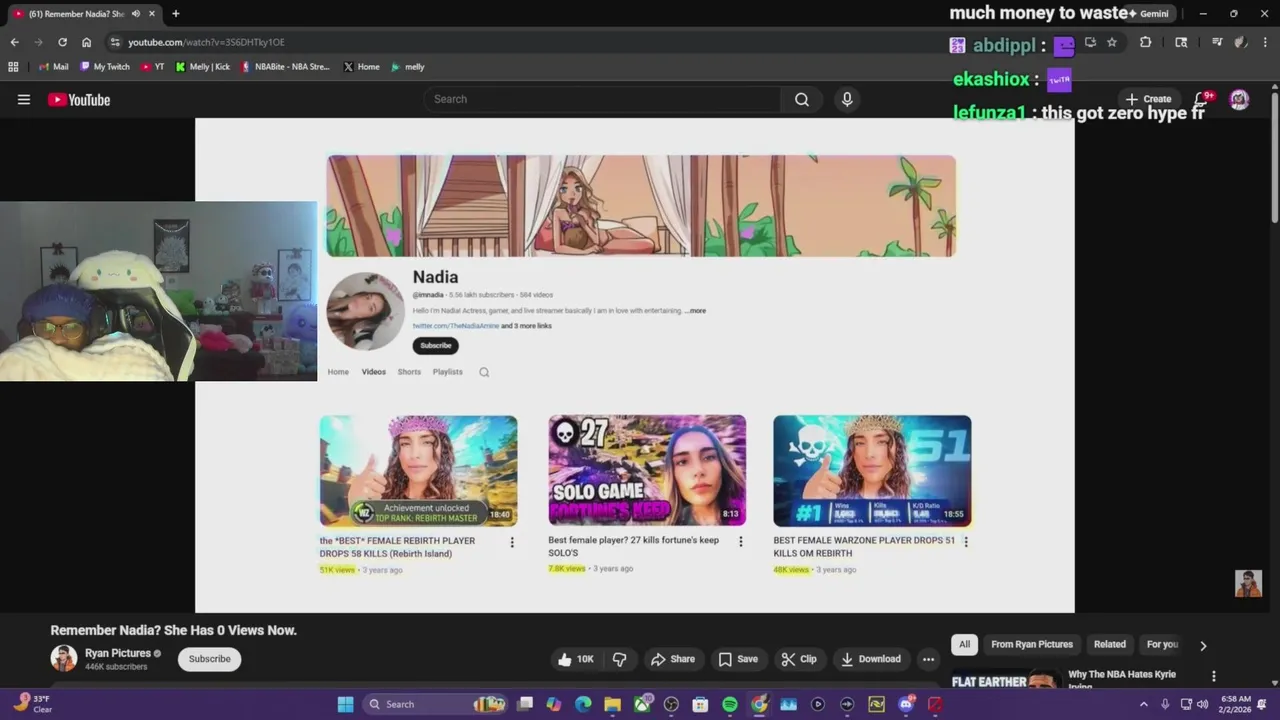Image resolution: width=1280 pixels, height=720 pixels.
Task: Close the Remember Nadia tab
Action: point(152,14)
